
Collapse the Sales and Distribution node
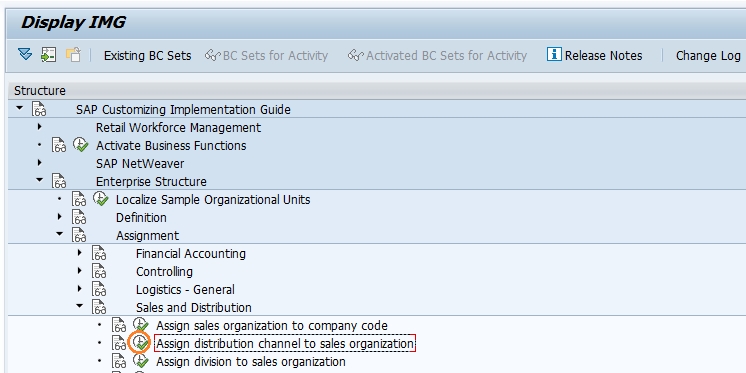tap(79, 306)
